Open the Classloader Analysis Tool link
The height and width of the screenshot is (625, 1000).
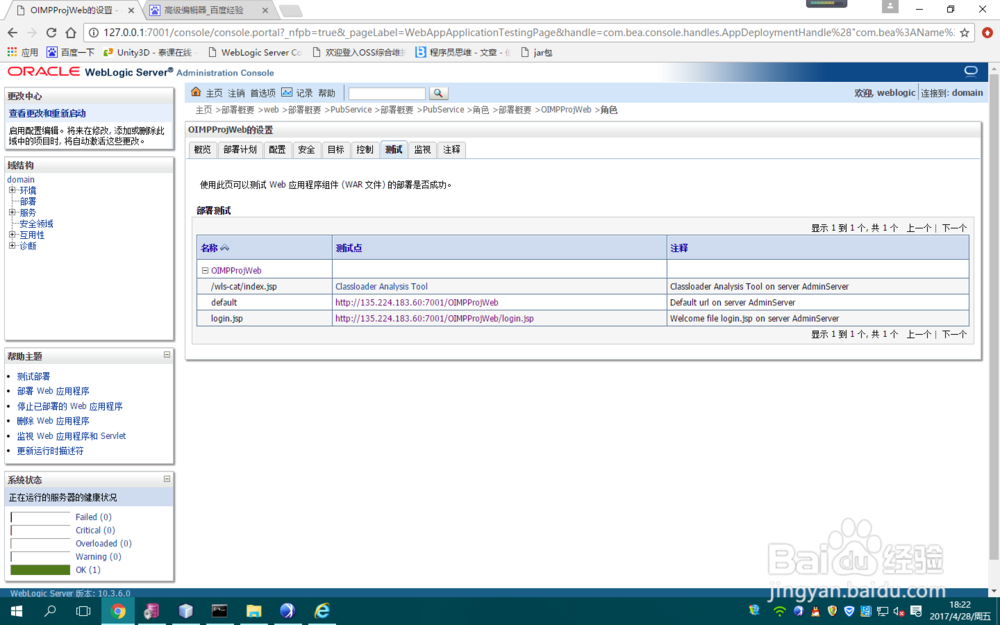click(381, 286)
